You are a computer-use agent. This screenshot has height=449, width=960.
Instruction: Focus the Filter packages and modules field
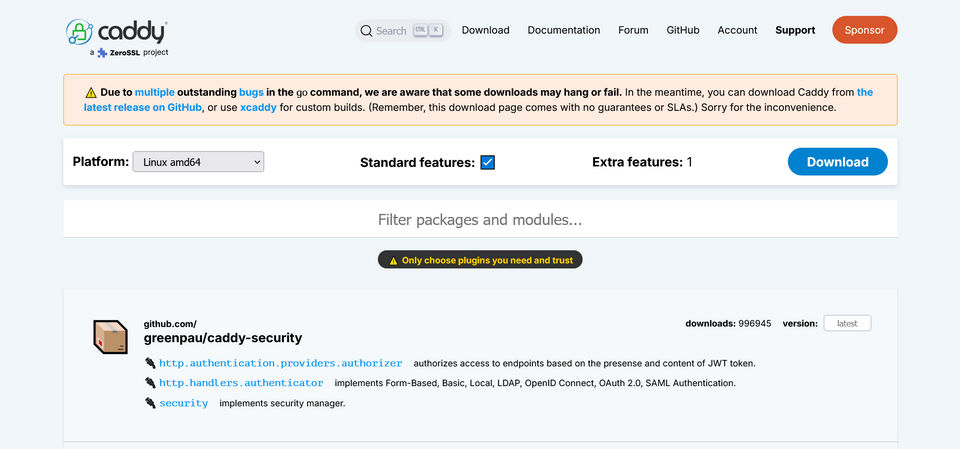click(480, 219)
